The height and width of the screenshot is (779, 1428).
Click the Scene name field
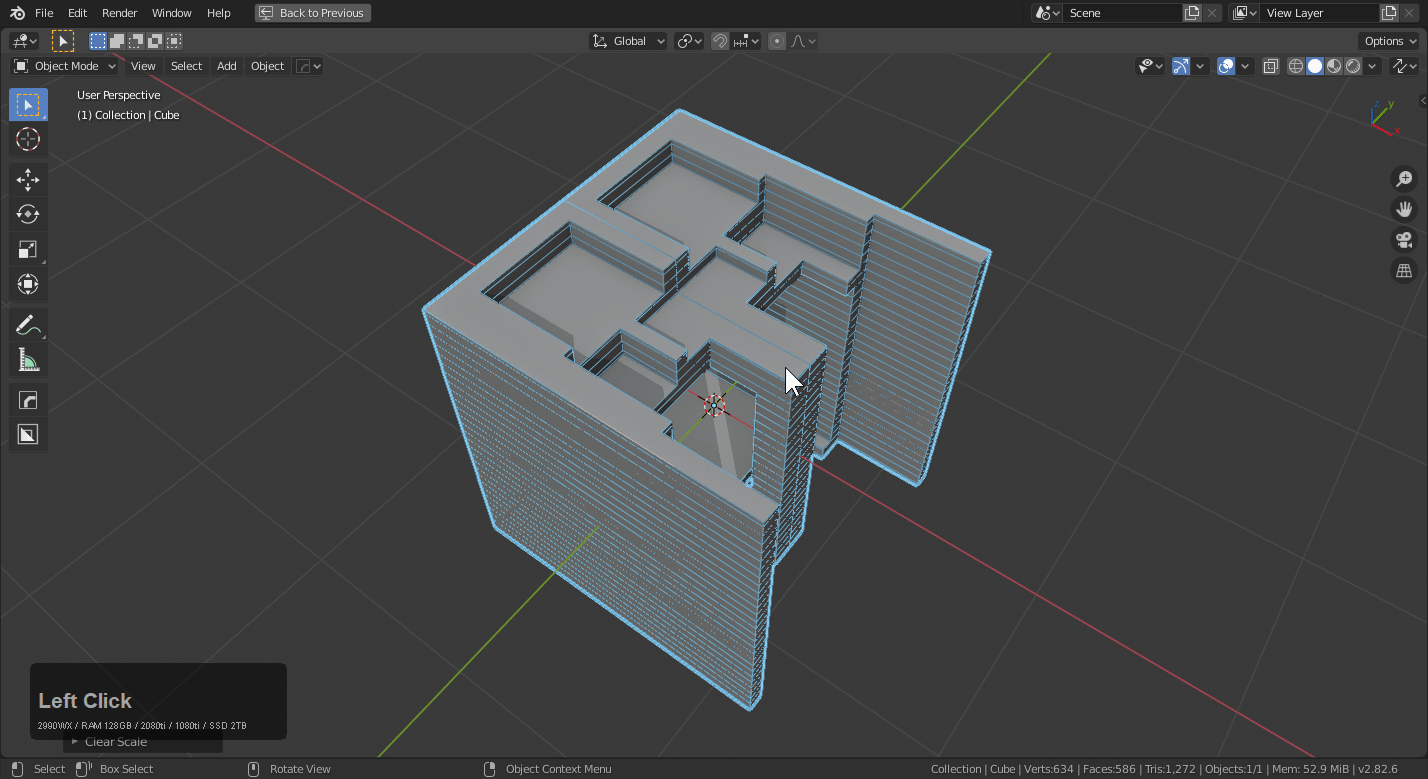click(1120, 13)
